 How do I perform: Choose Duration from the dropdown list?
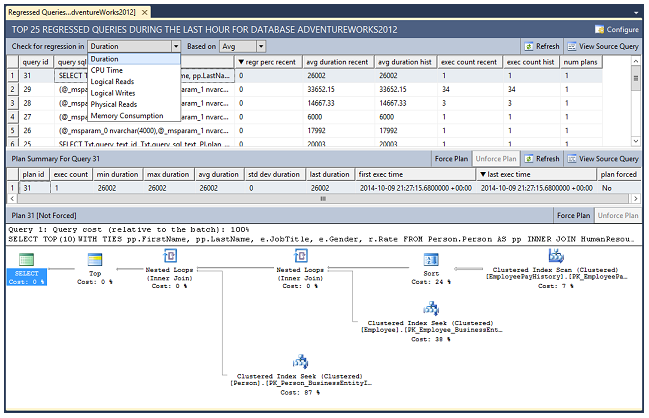134,59
